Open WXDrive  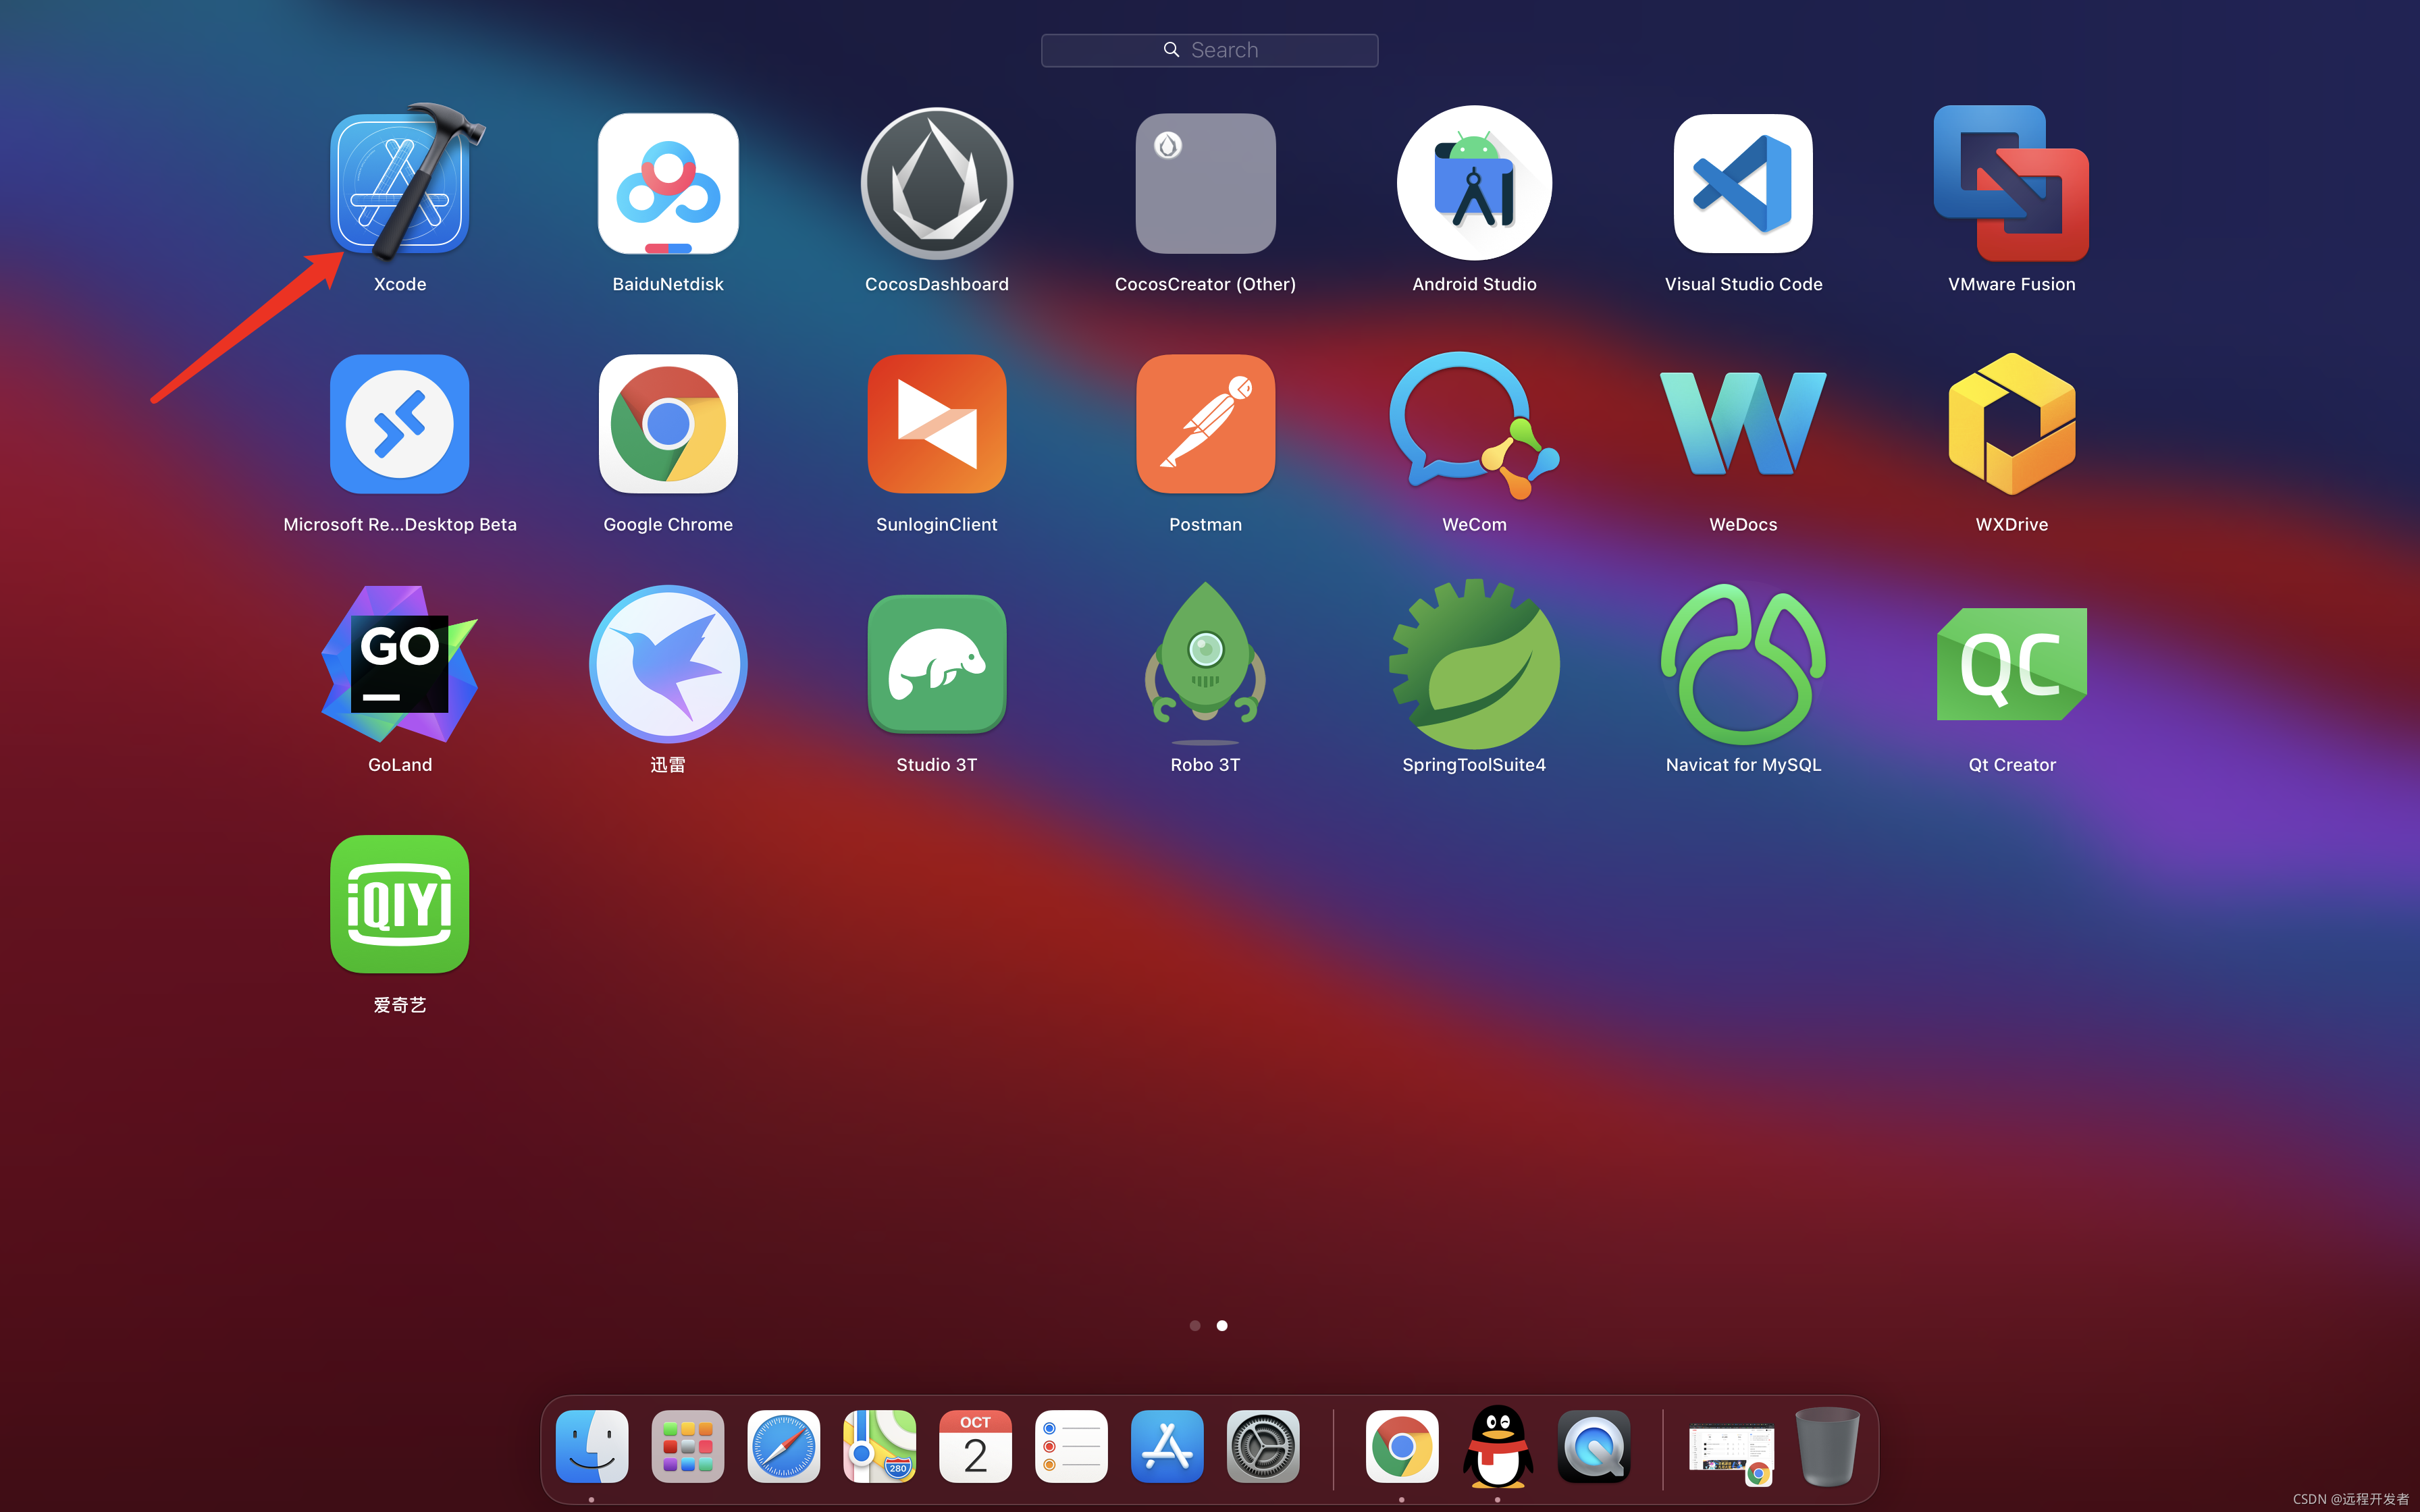point(2011,424)
